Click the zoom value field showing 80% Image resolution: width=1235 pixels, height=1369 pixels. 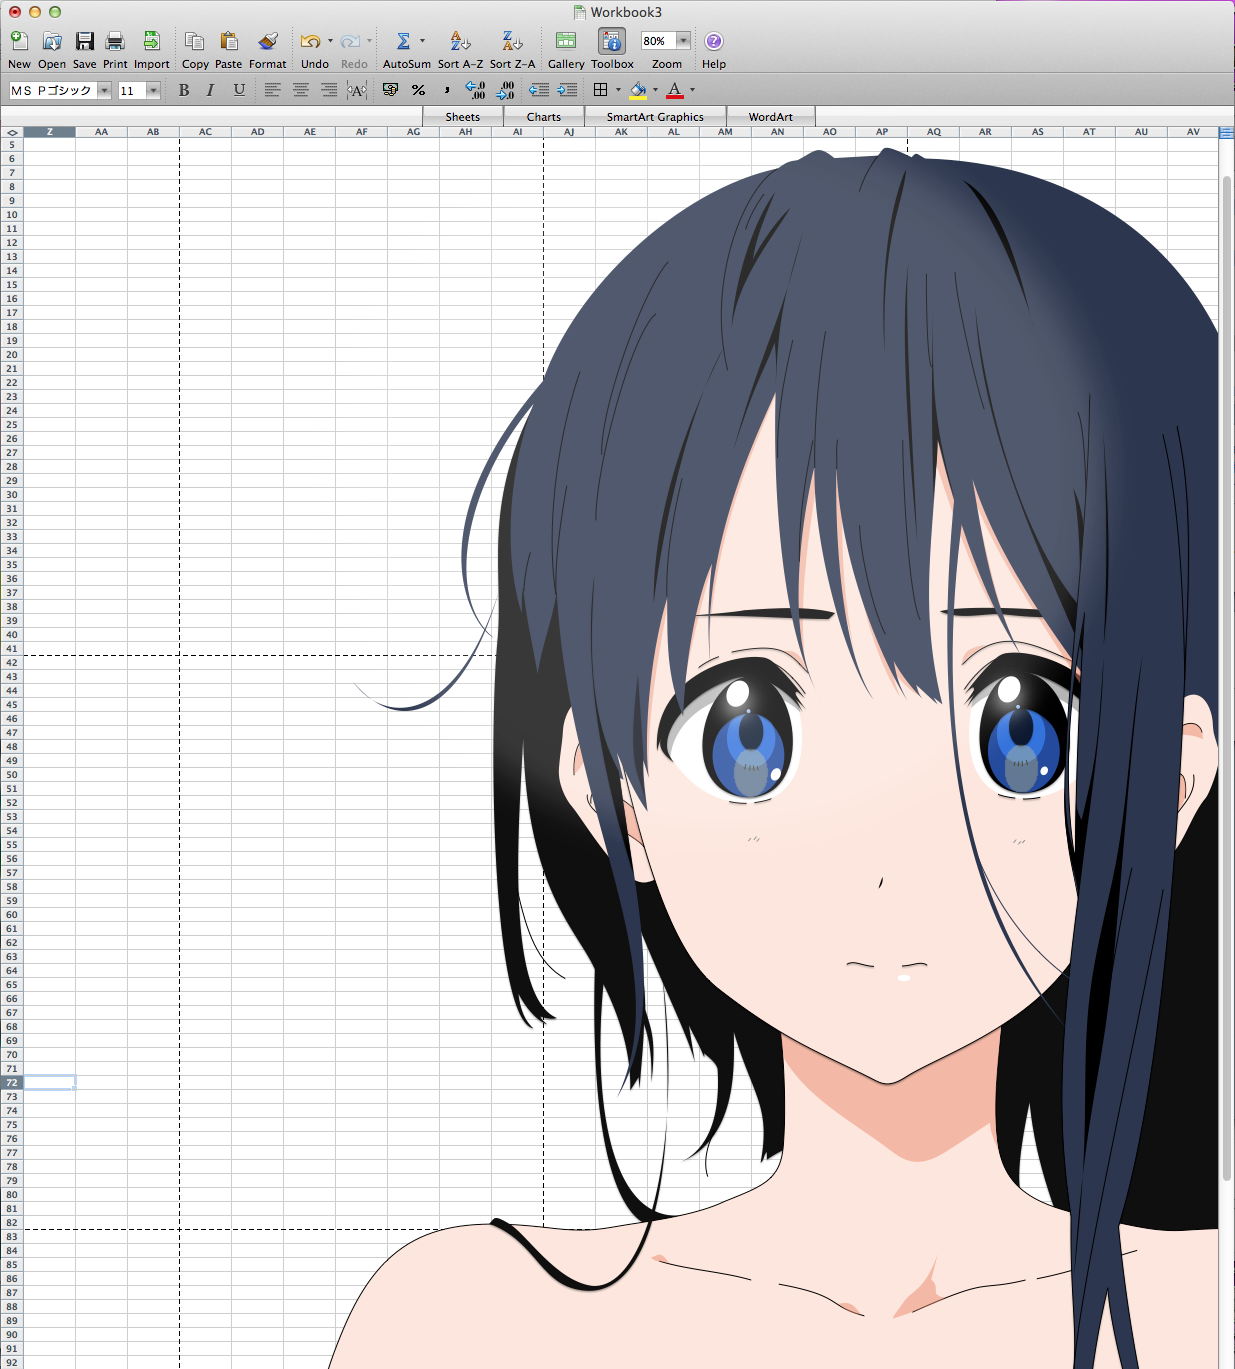tap(658, 41)
